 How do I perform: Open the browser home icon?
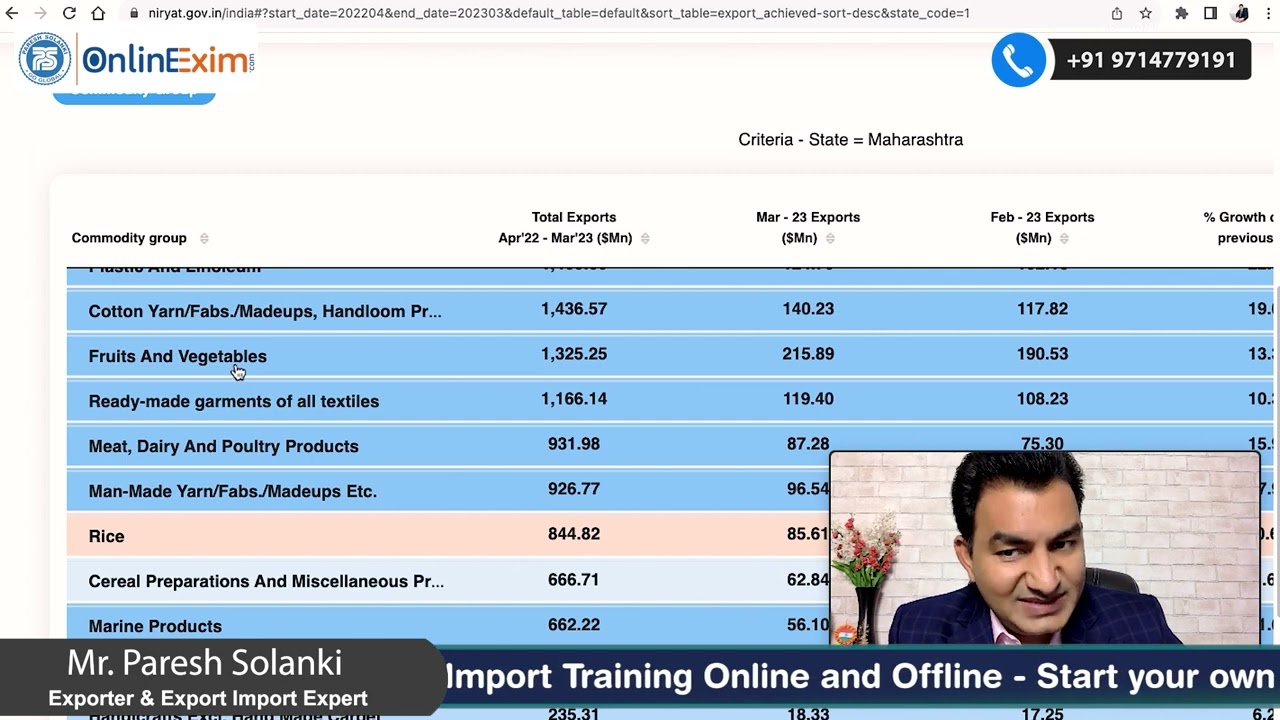click(x=98, y=13)
